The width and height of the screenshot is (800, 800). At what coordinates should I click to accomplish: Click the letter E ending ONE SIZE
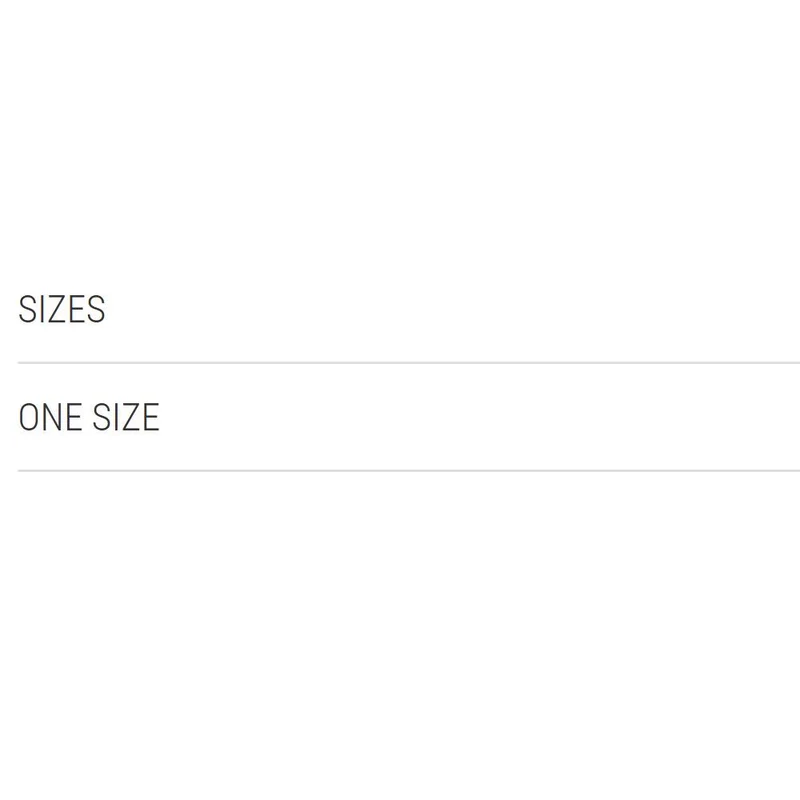tap(151, 417)
